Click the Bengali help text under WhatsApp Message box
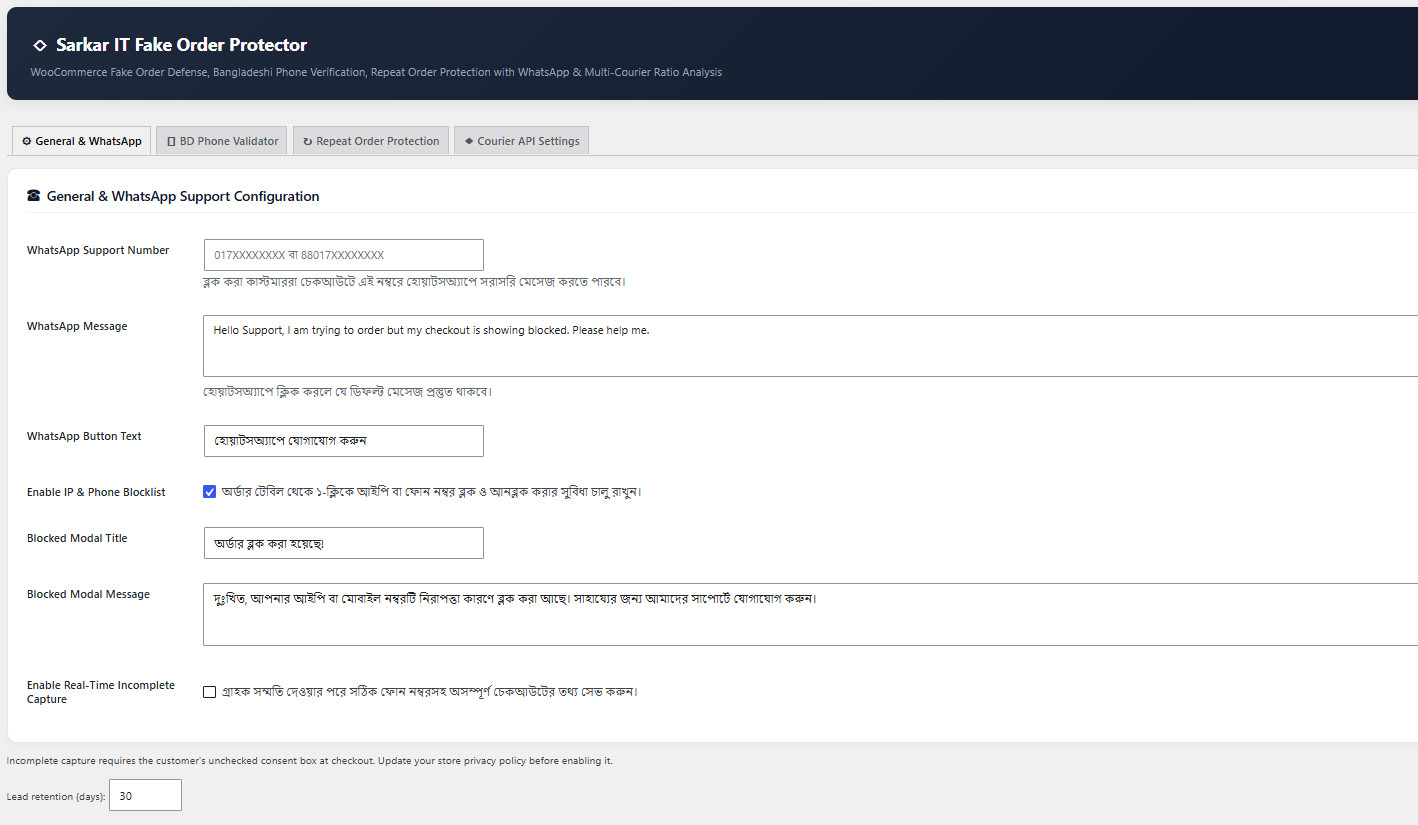This screenshot has width=1418, height=825. pyautogui.click(x=347, y=391)
